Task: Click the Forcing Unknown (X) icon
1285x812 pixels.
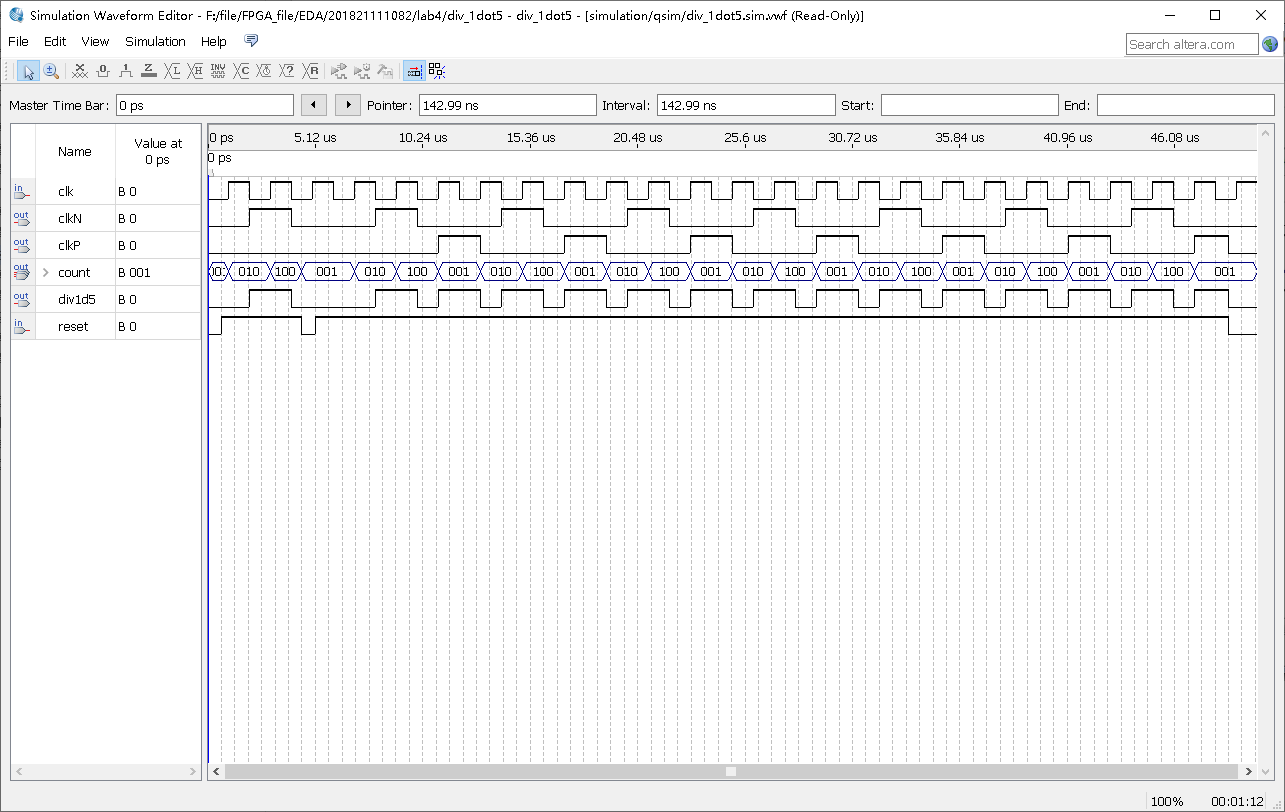Action: (80, 71)
